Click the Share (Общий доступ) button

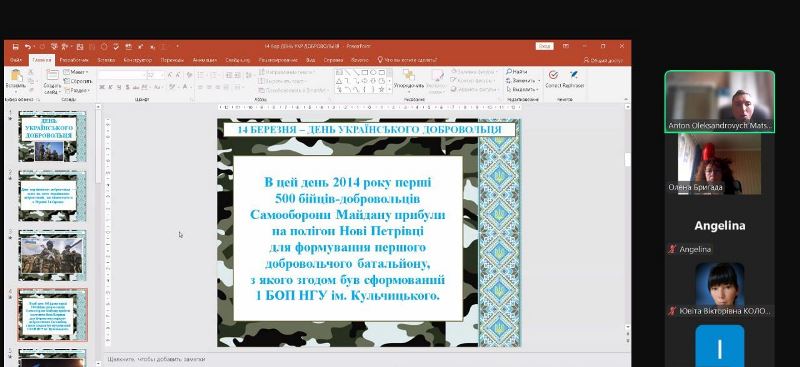(x=603, y=60)
